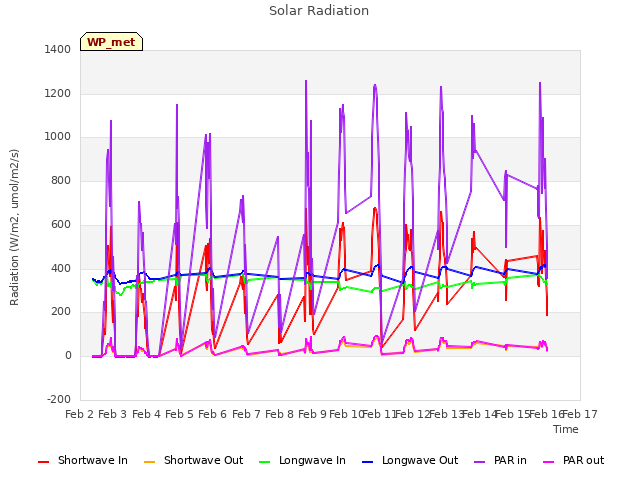640x480 pixels.
Task: Toggle PAR in legend entry
Action: click(x=500, y=461)
